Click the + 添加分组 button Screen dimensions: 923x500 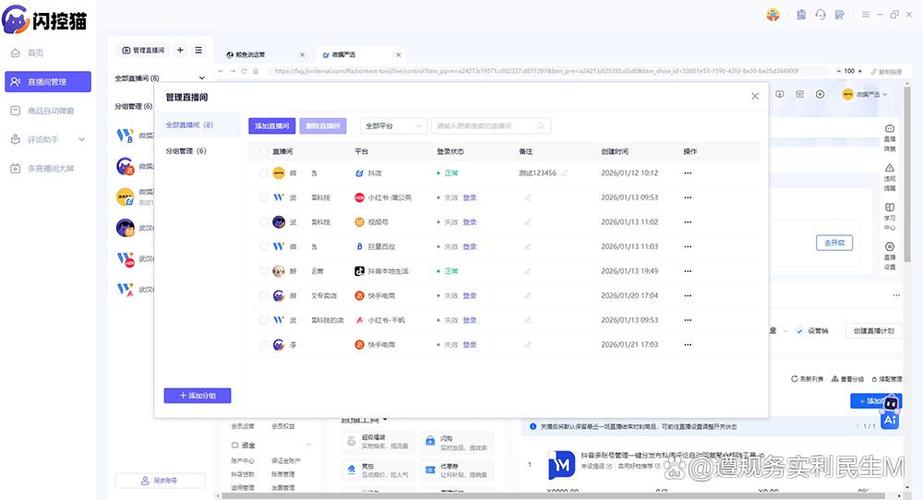pyautogui.click(x=197, y=396)
